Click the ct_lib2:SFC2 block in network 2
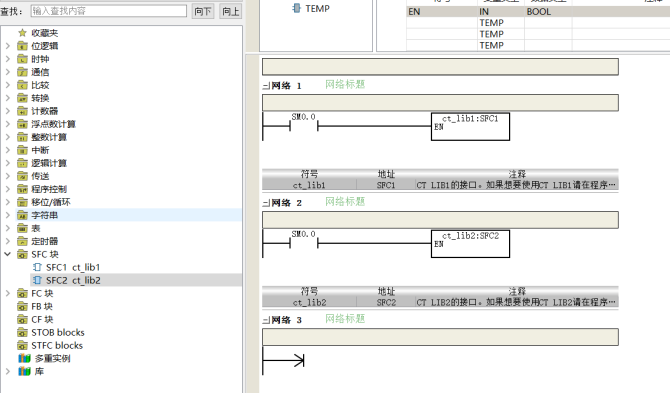671x394 pixels. pos(470,244)
